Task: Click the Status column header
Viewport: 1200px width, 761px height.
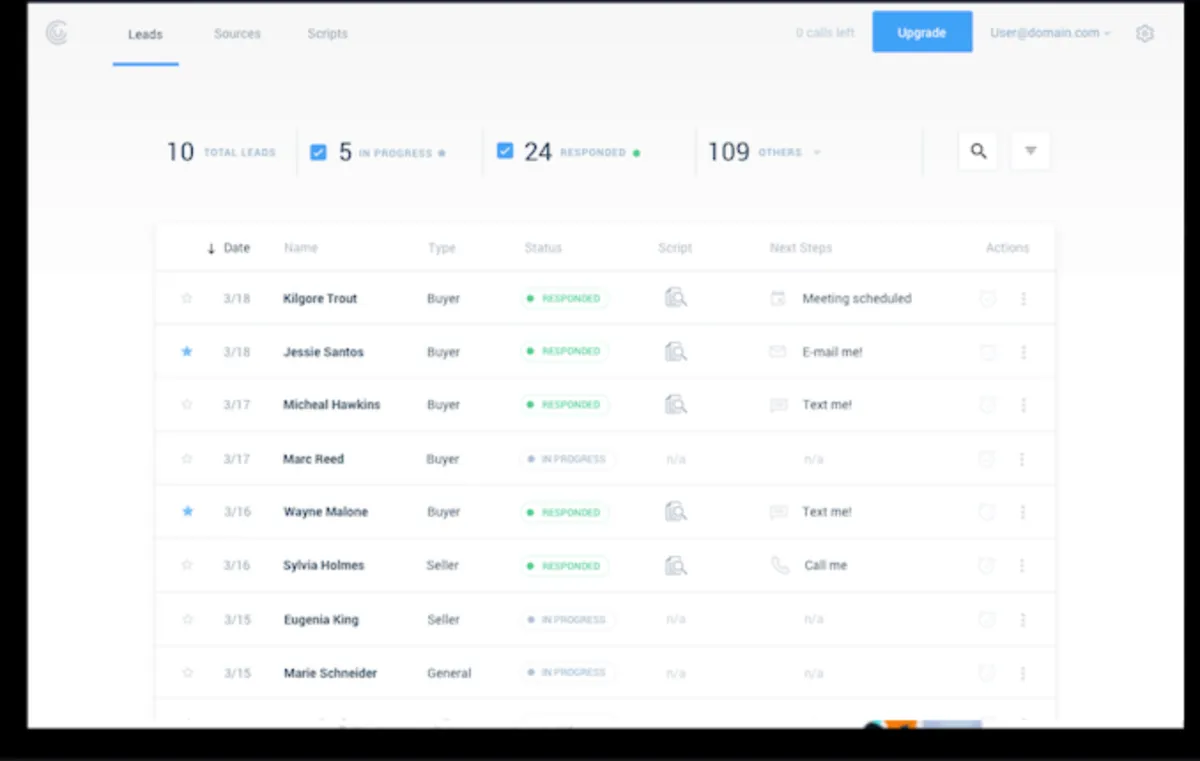Action: click(543, 248)
